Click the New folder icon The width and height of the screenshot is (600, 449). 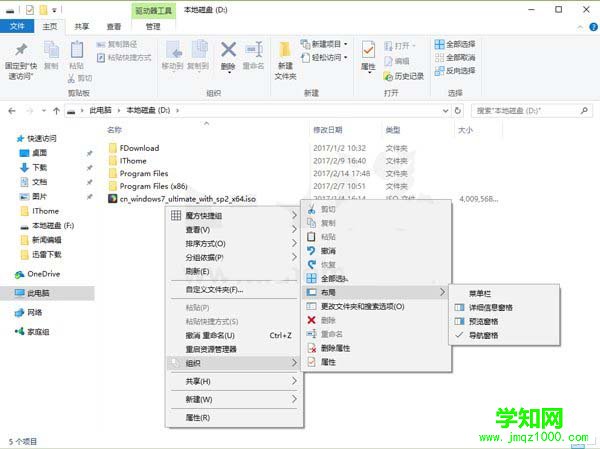tap(285, 51)
